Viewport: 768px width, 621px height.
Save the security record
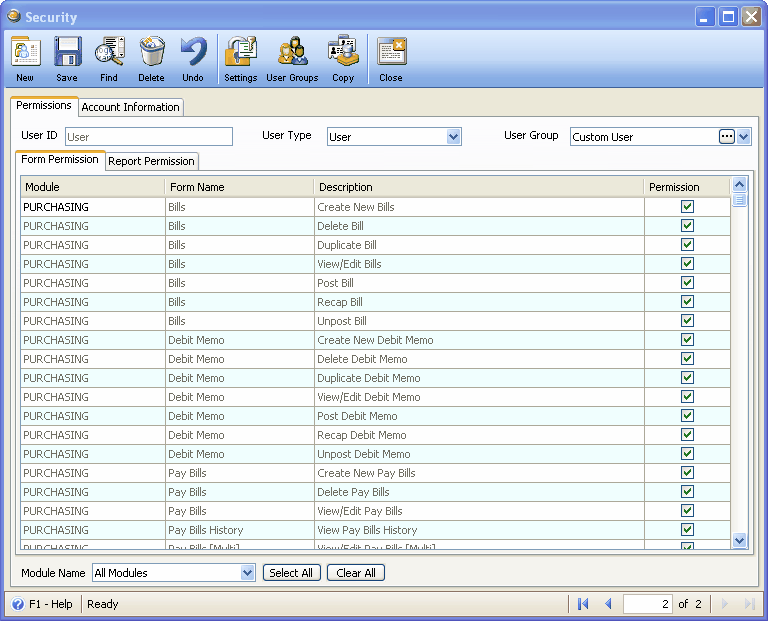67,58
